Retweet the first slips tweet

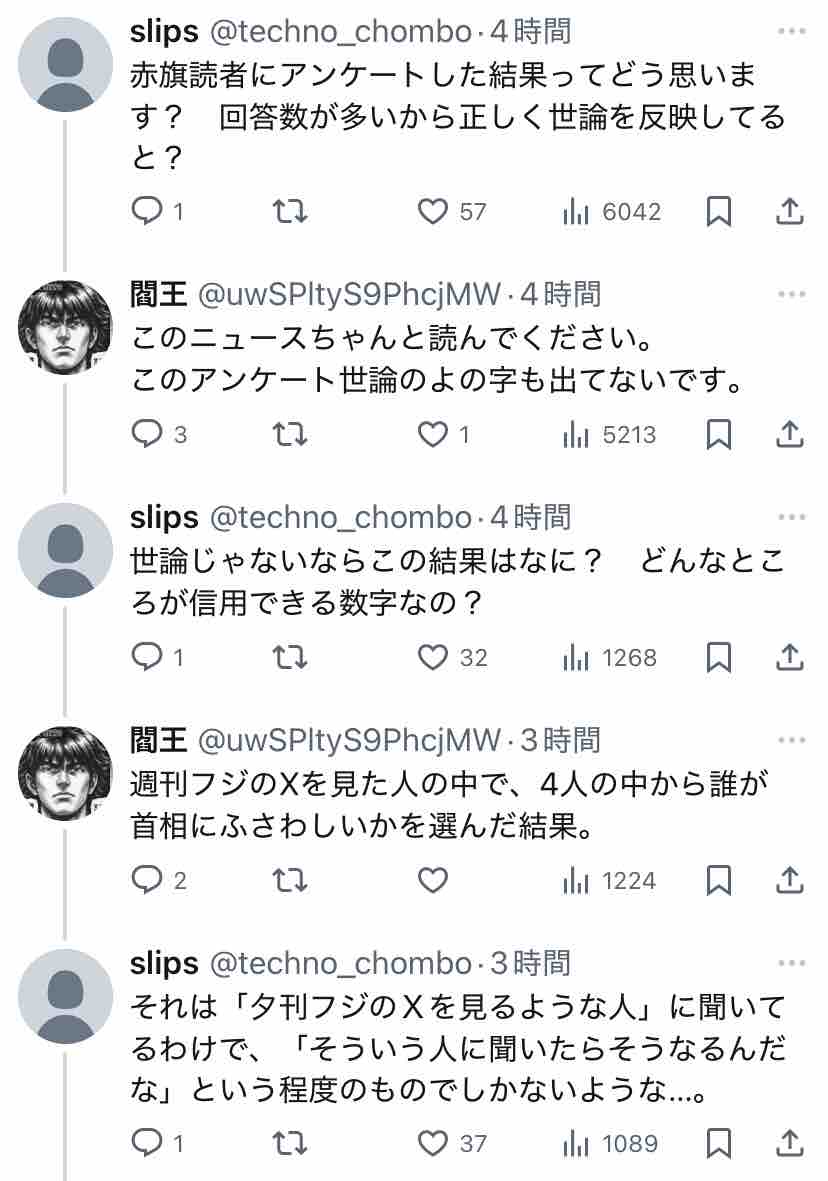290,212
